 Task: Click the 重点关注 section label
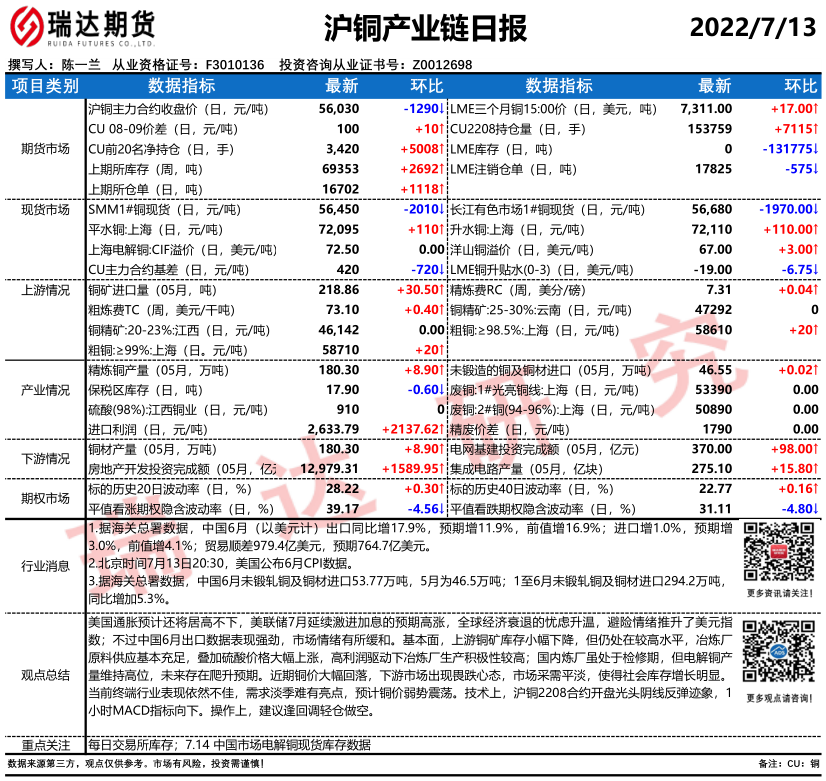click(x=45, y=745)
